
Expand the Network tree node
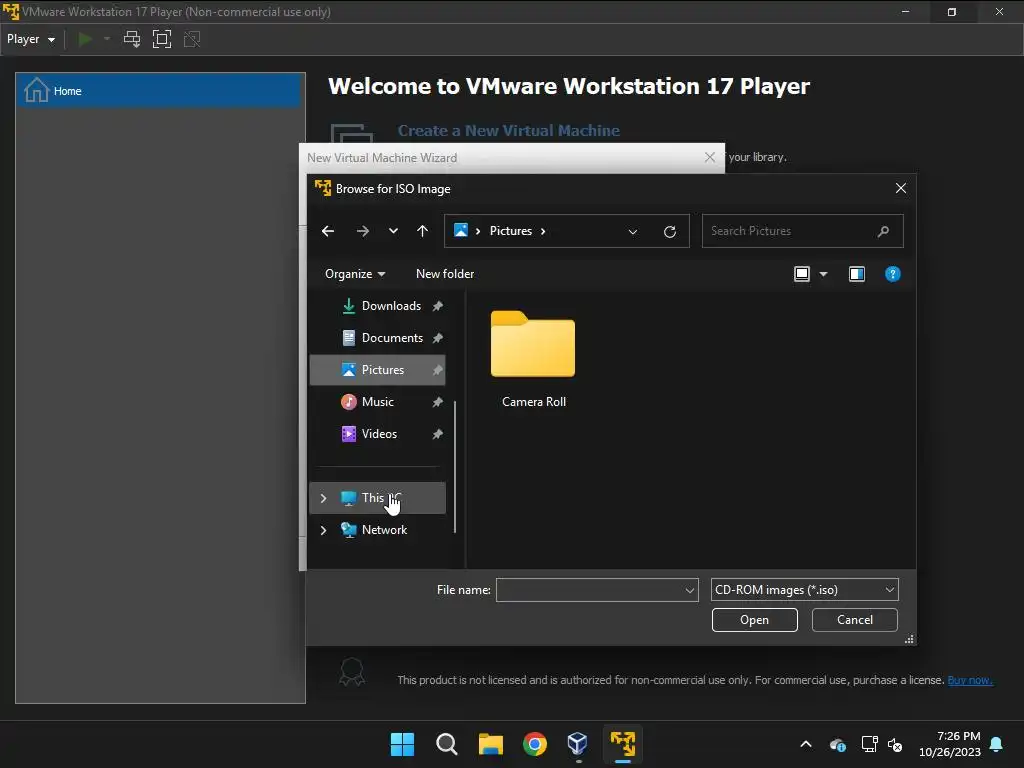click(x=323, y=530)
